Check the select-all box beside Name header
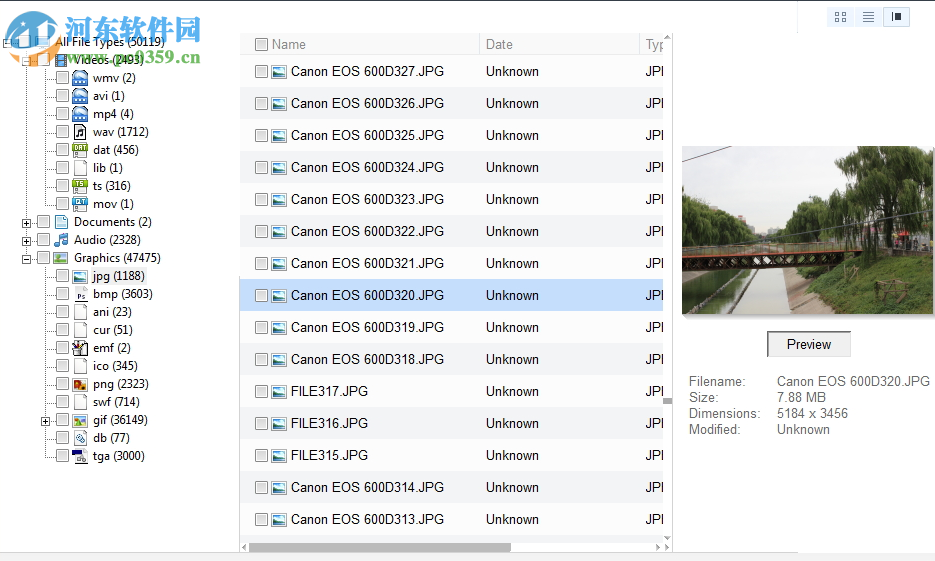The image size is (935, 561). [x=261, y=44]
